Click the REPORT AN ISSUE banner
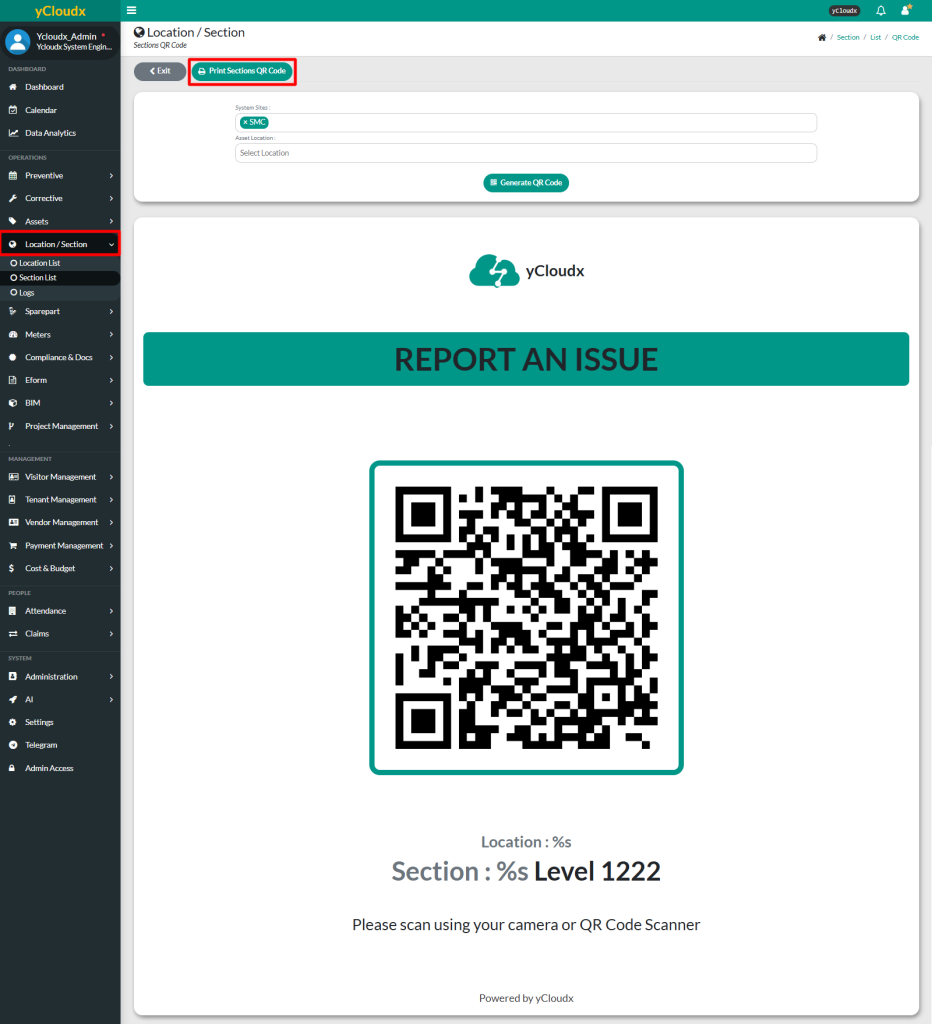 tap(526, 359)
